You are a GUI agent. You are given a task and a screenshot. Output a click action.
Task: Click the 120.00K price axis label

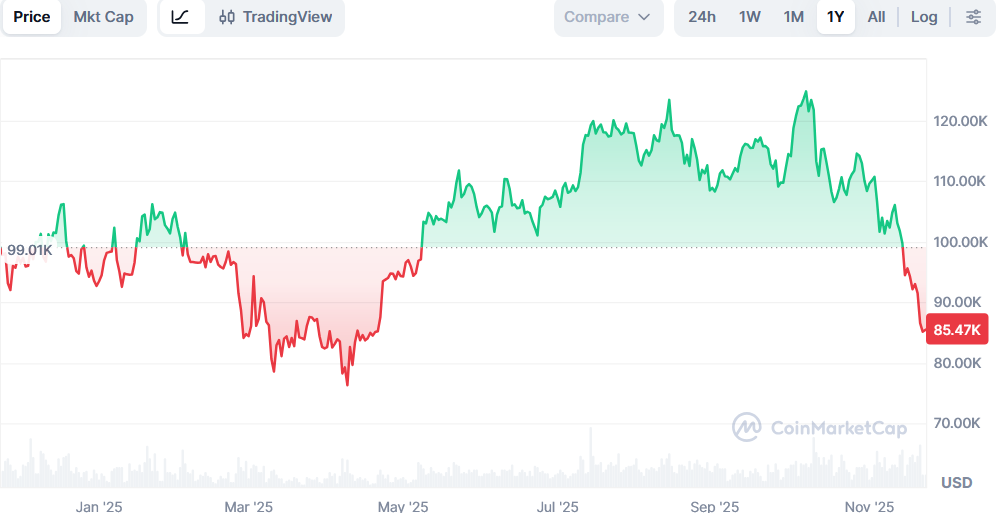pyautogui.click(x=959, y=121)
